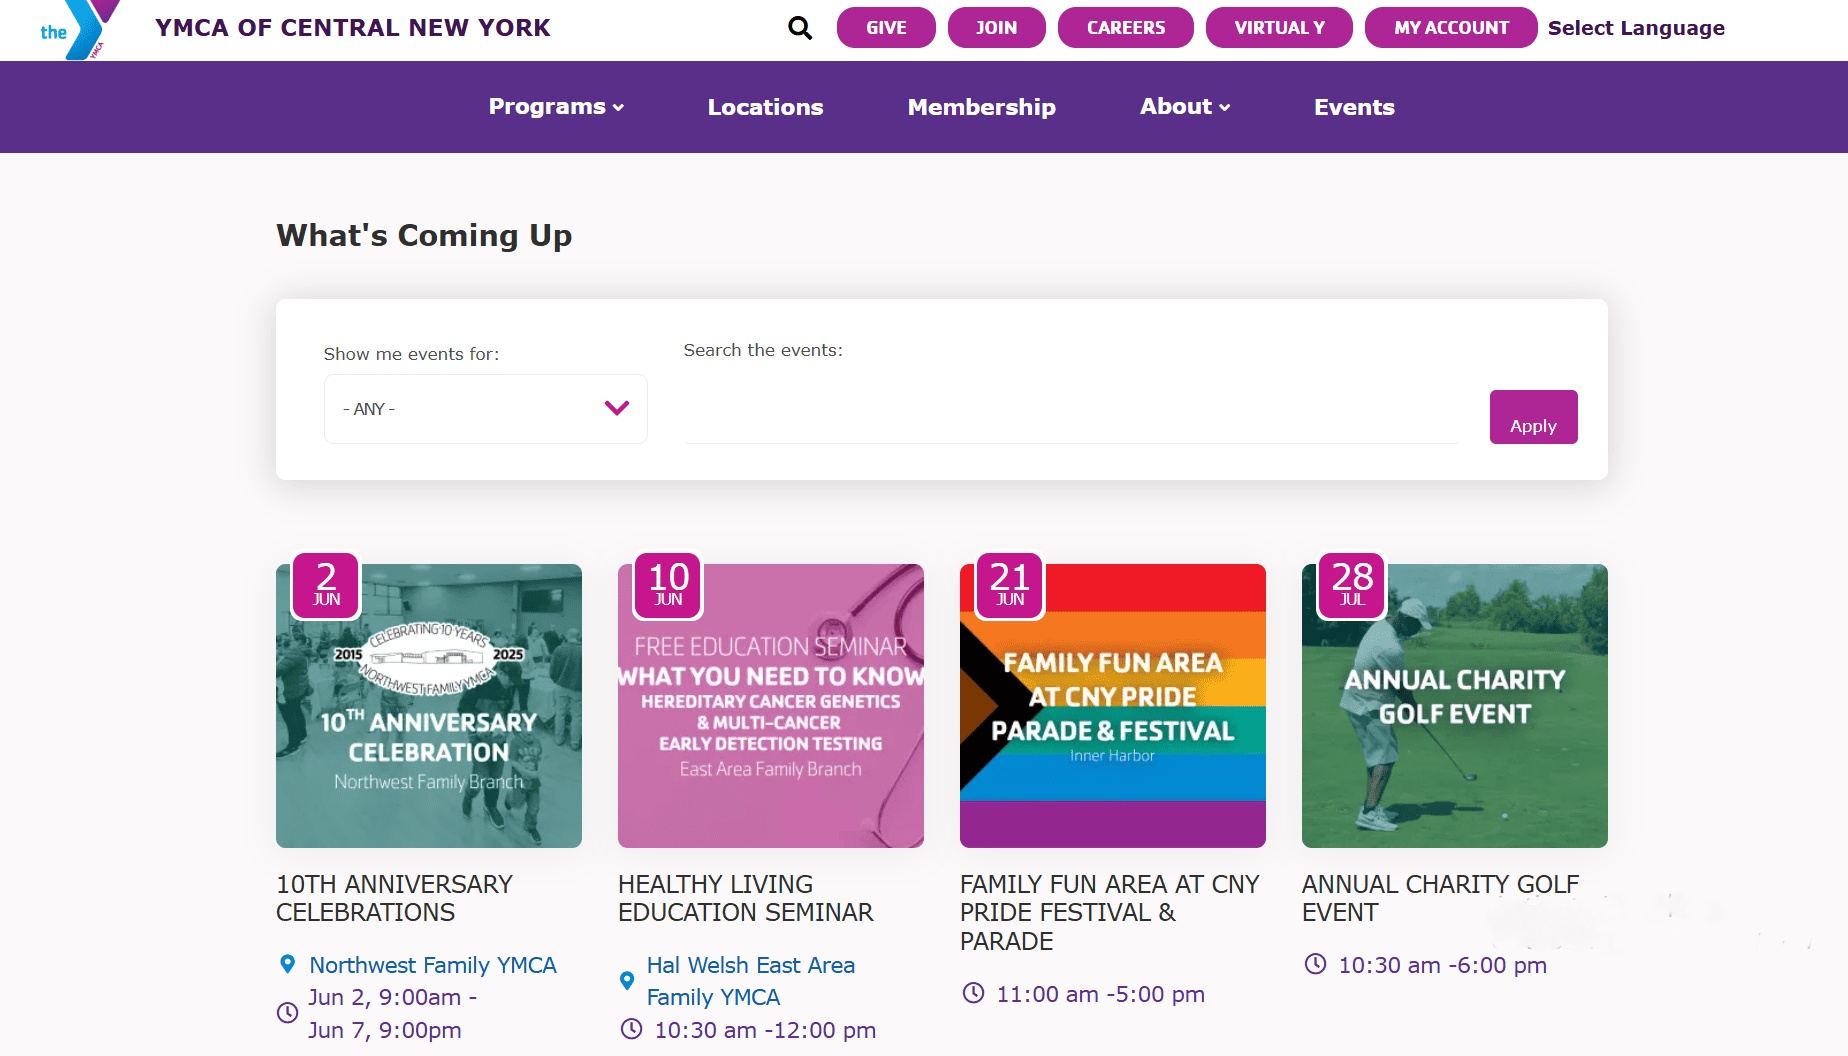
Task: Click the 10 JUN date badge
Action: click(668, 586)
